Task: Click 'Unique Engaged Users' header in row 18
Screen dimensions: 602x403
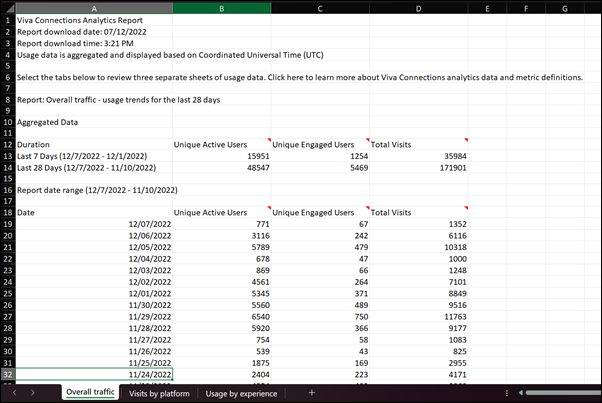Action: pos(320,213)
